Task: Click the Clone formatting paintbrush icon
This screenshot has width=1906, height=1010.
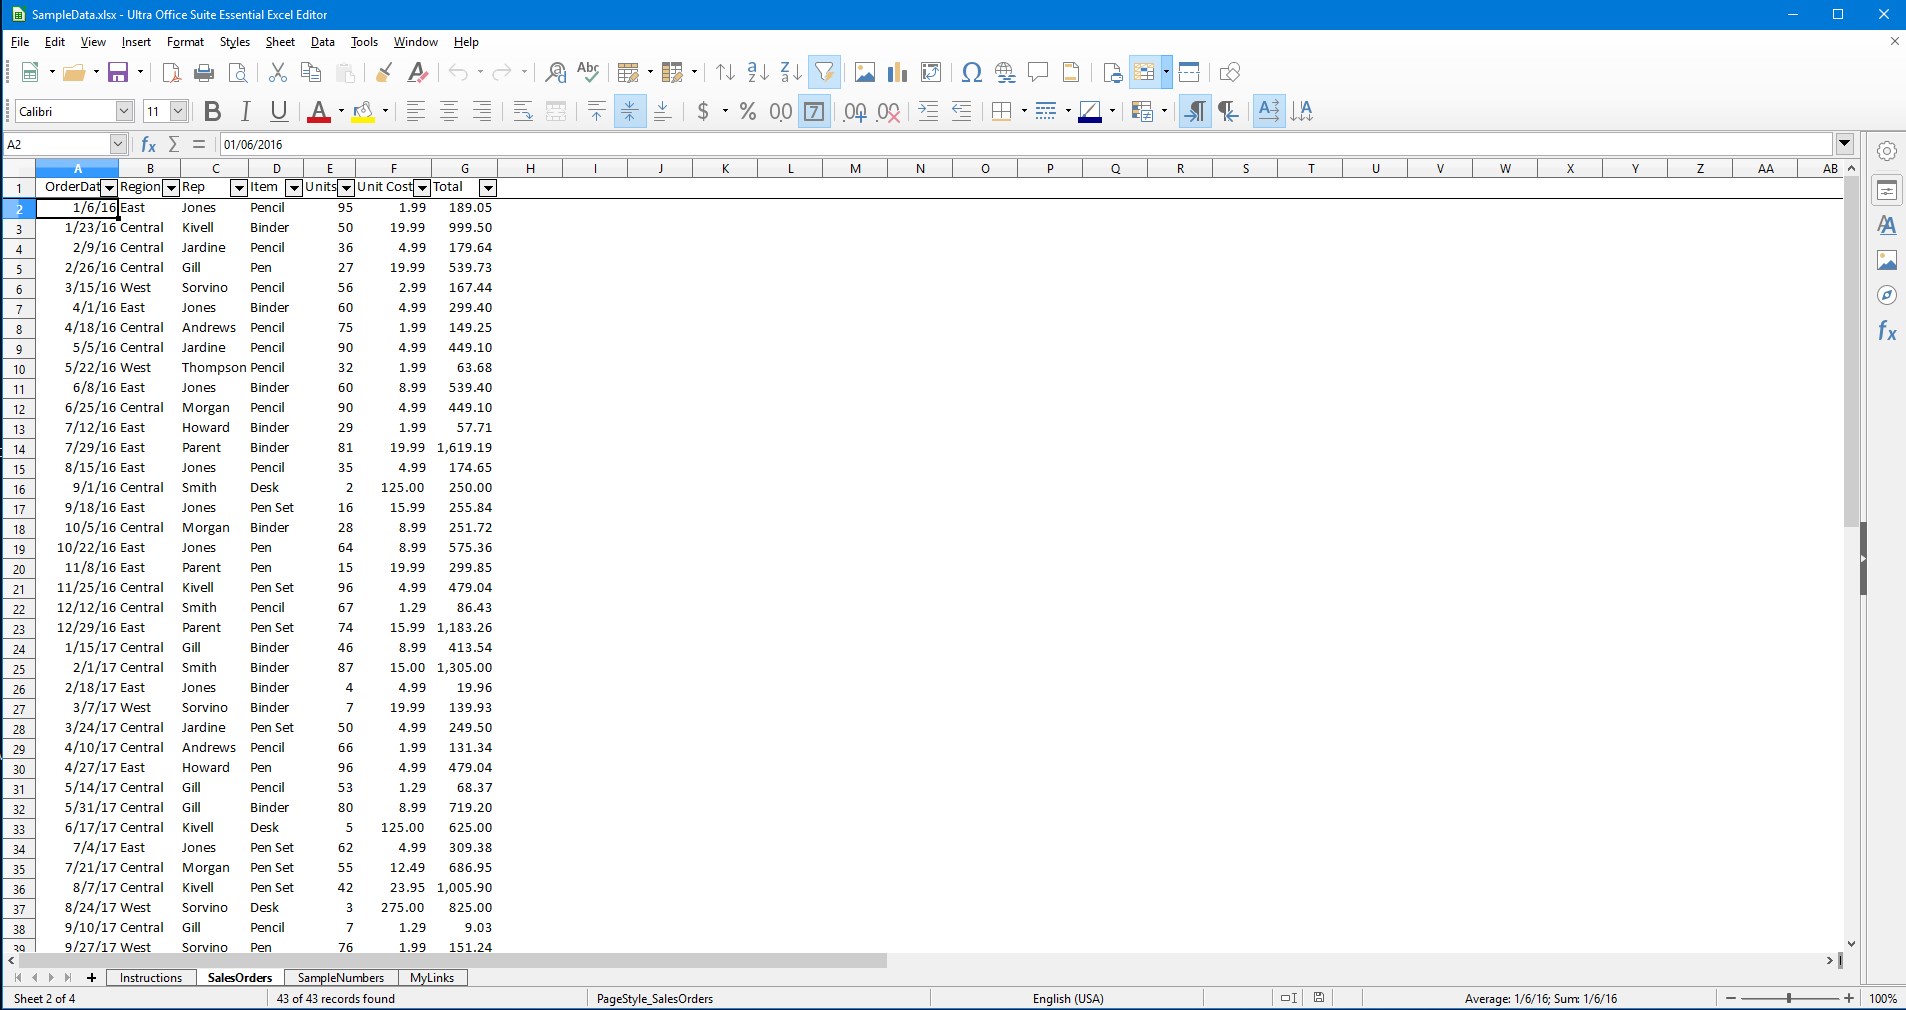Action: coord(384,72)
